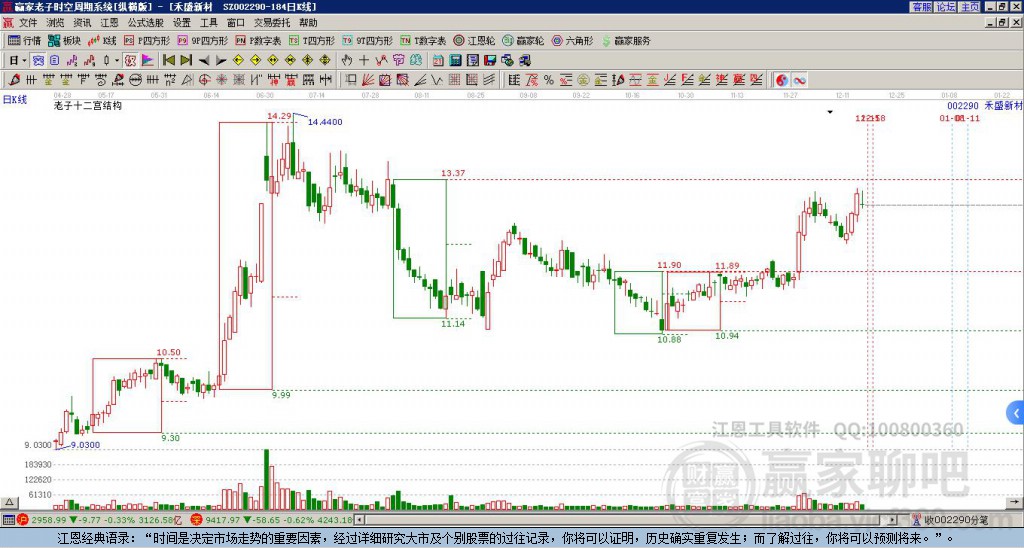Open the P四方形 tool

tap(147, 40)
